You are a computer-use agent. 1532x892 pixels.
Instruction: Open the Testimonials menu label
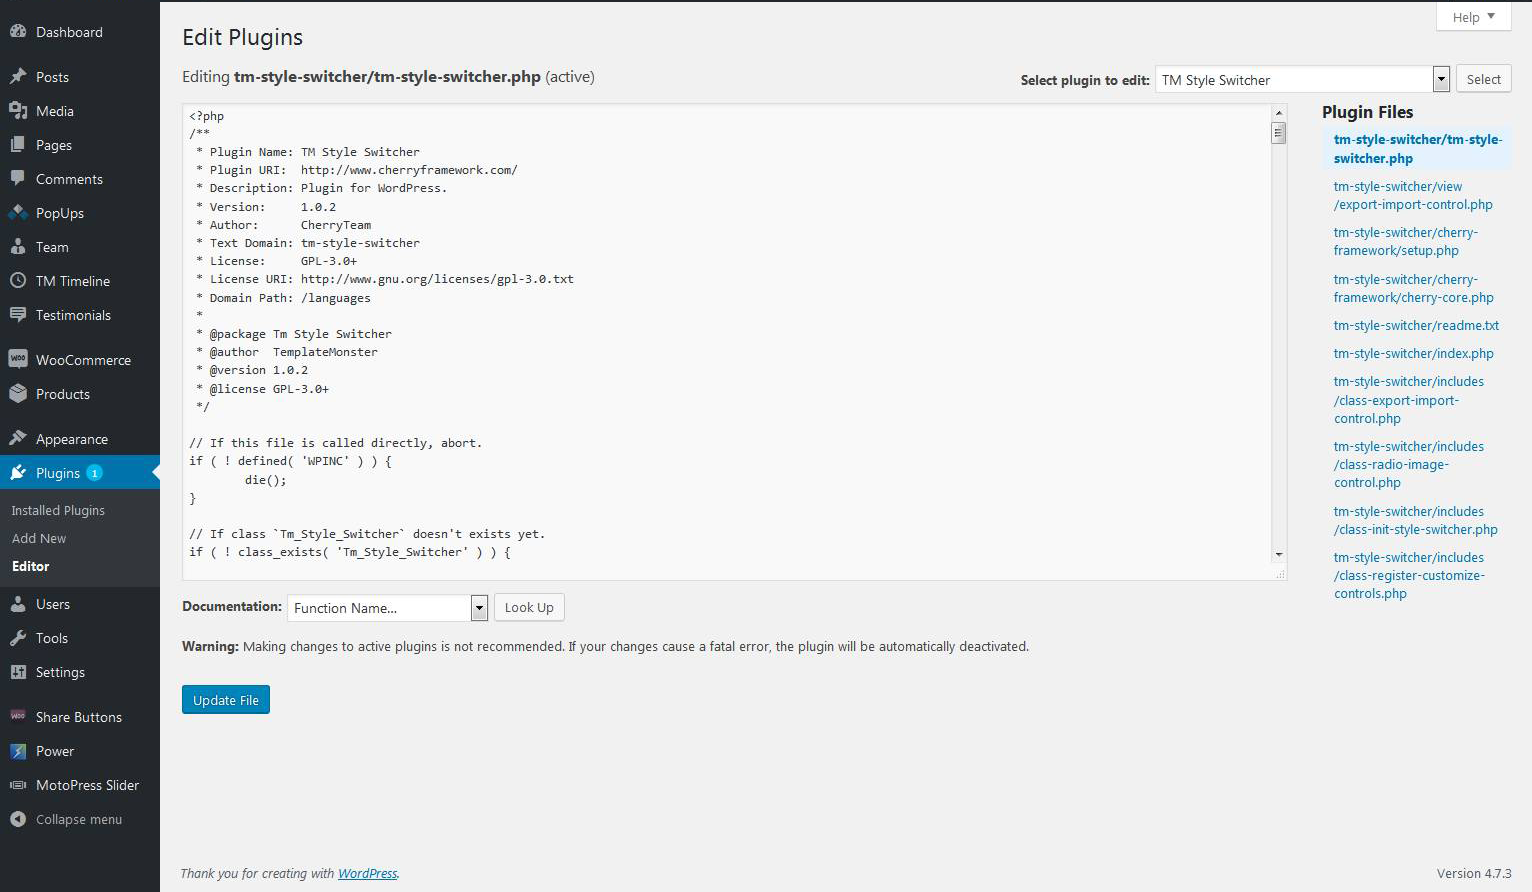(x=73, y=315)
